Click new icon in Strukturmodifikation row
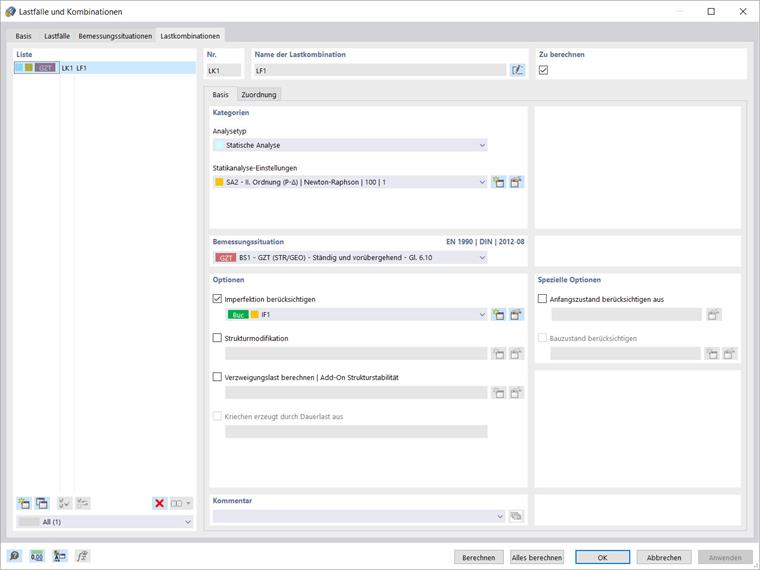 (498, 354)
